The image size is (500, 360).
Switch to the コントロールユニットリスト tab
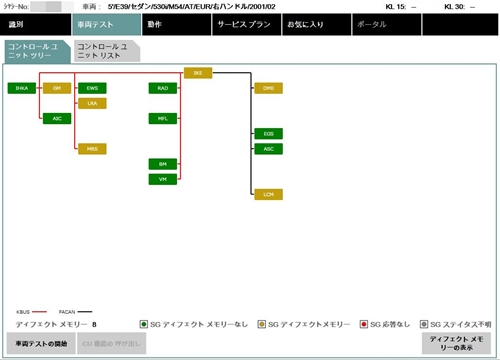click(x=107, y=51)
